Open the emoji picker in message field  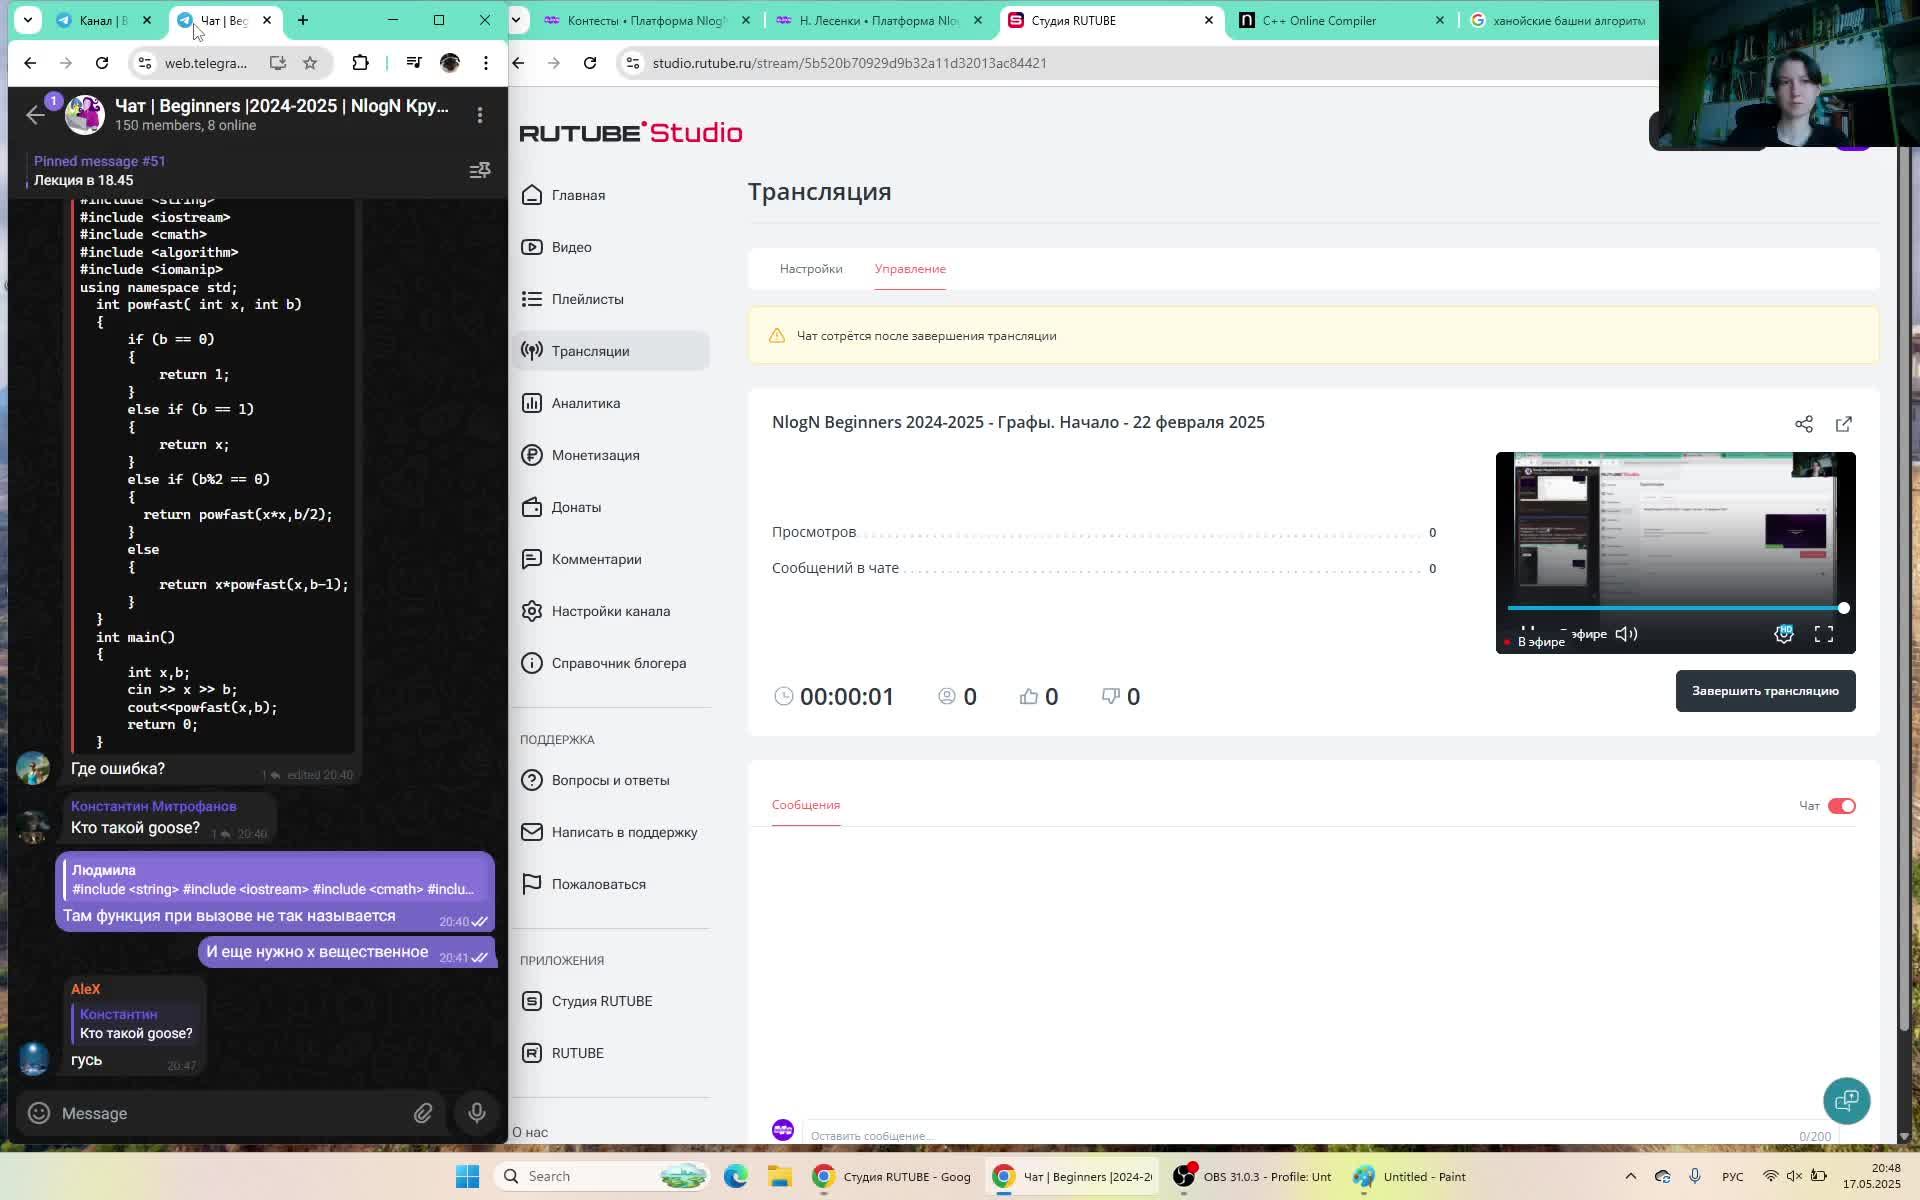click(39, 1113)
